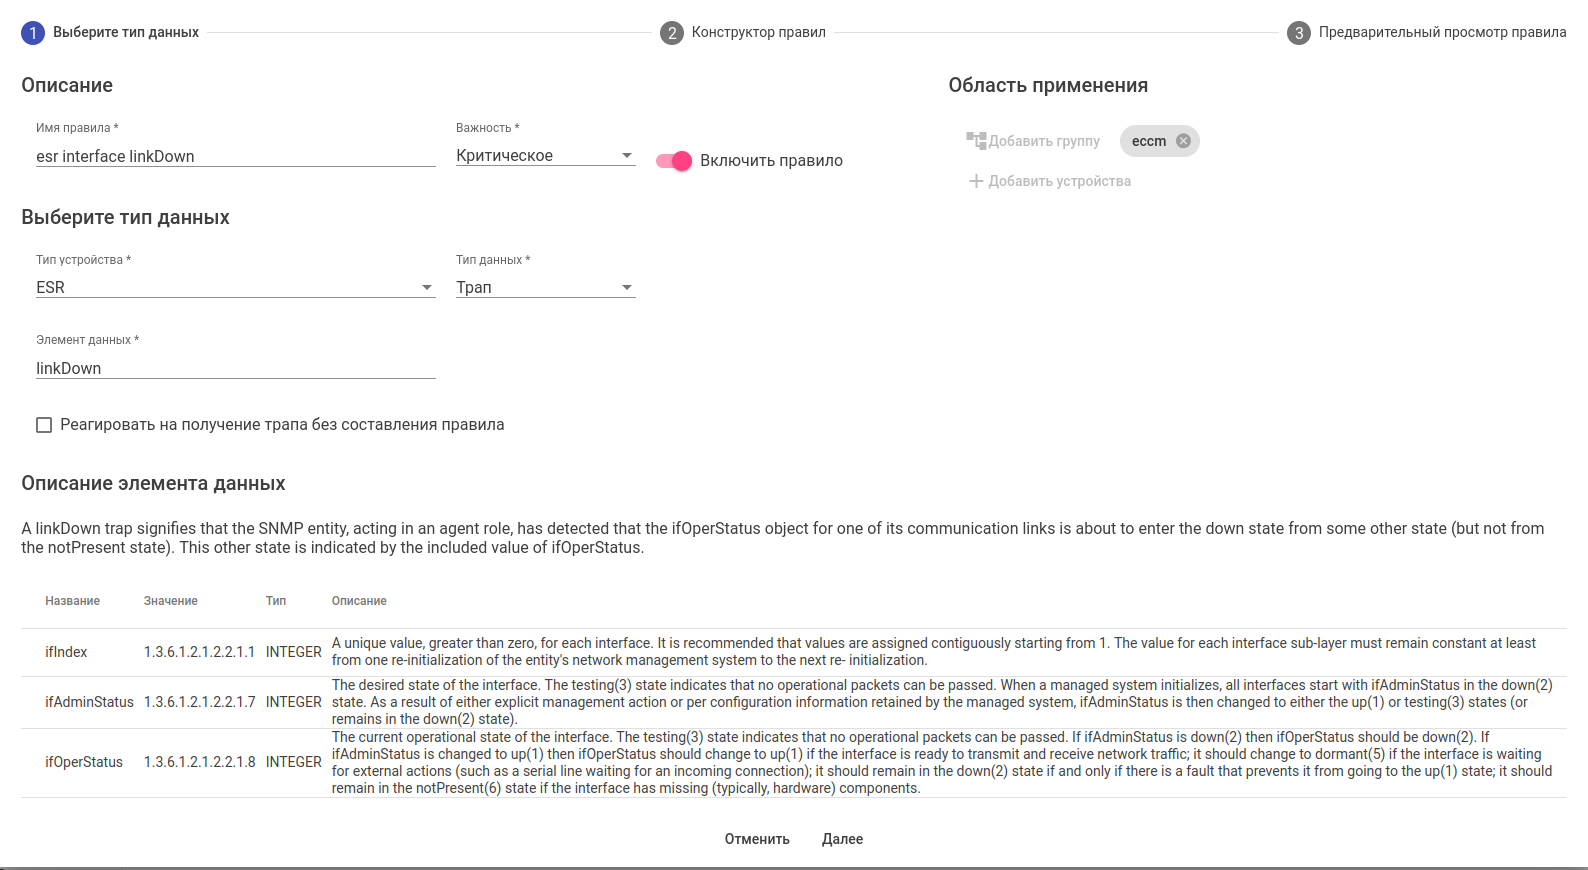Click the Далее button
The width and height of the screenshot is (1588, 870).
click(x=842, y=839)
